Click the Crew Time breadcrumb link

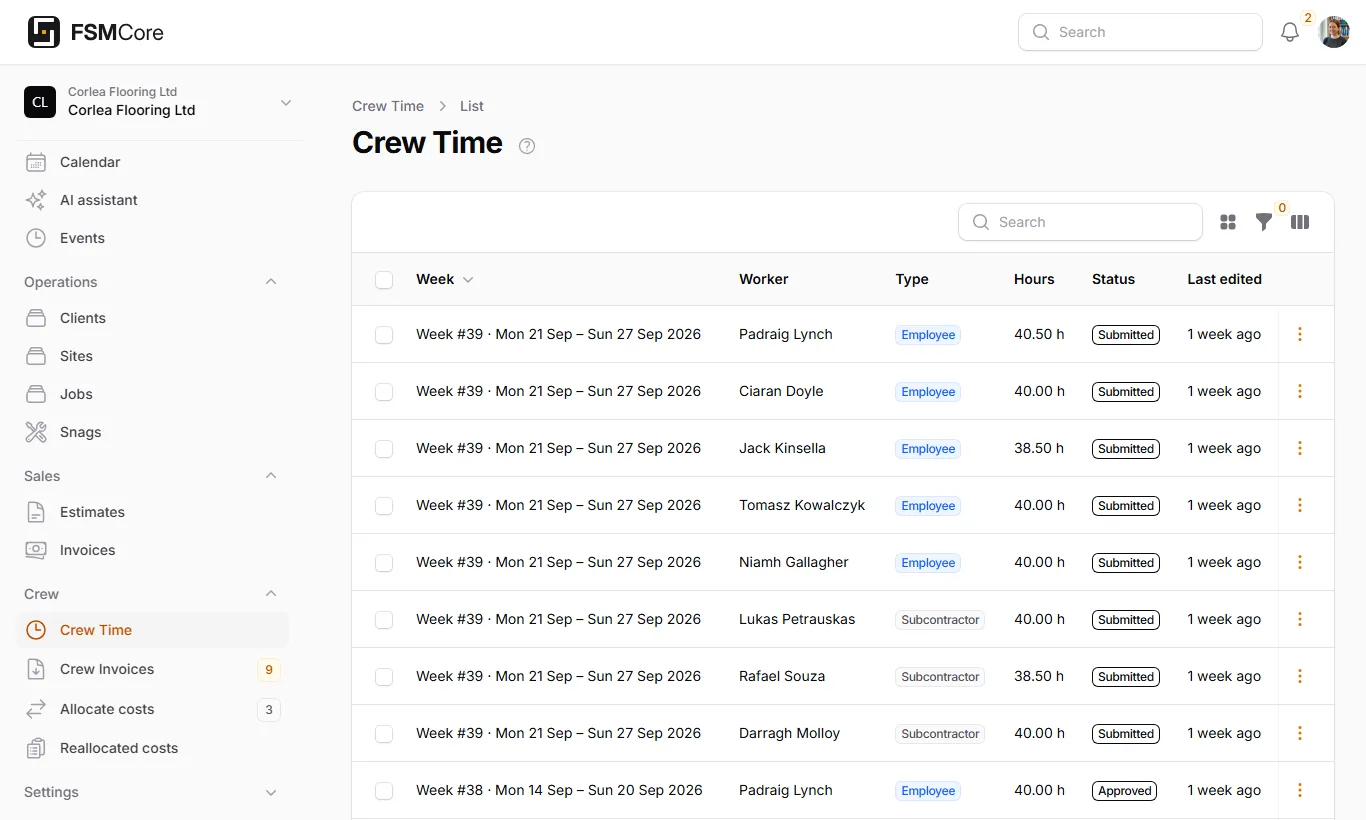coord(388,106)
